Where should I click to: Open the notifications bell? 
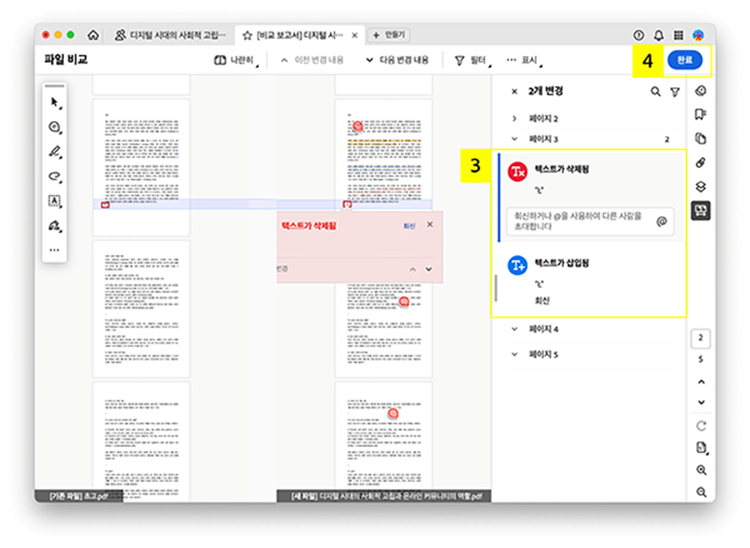click(x=659, y=35)
